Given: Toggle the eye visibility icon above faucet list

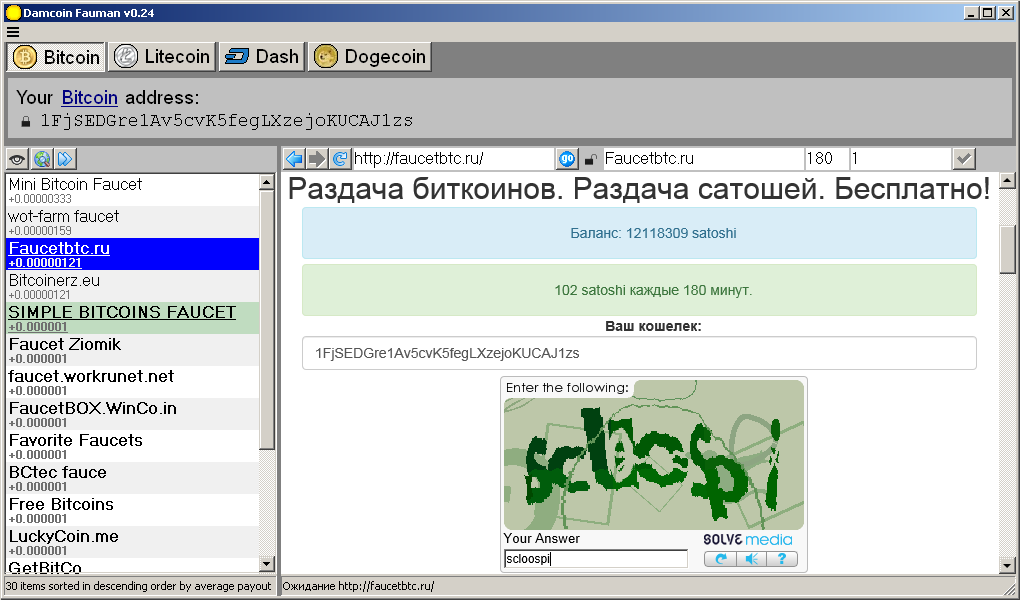Looking at the screenshot, I should pos(18,159).
